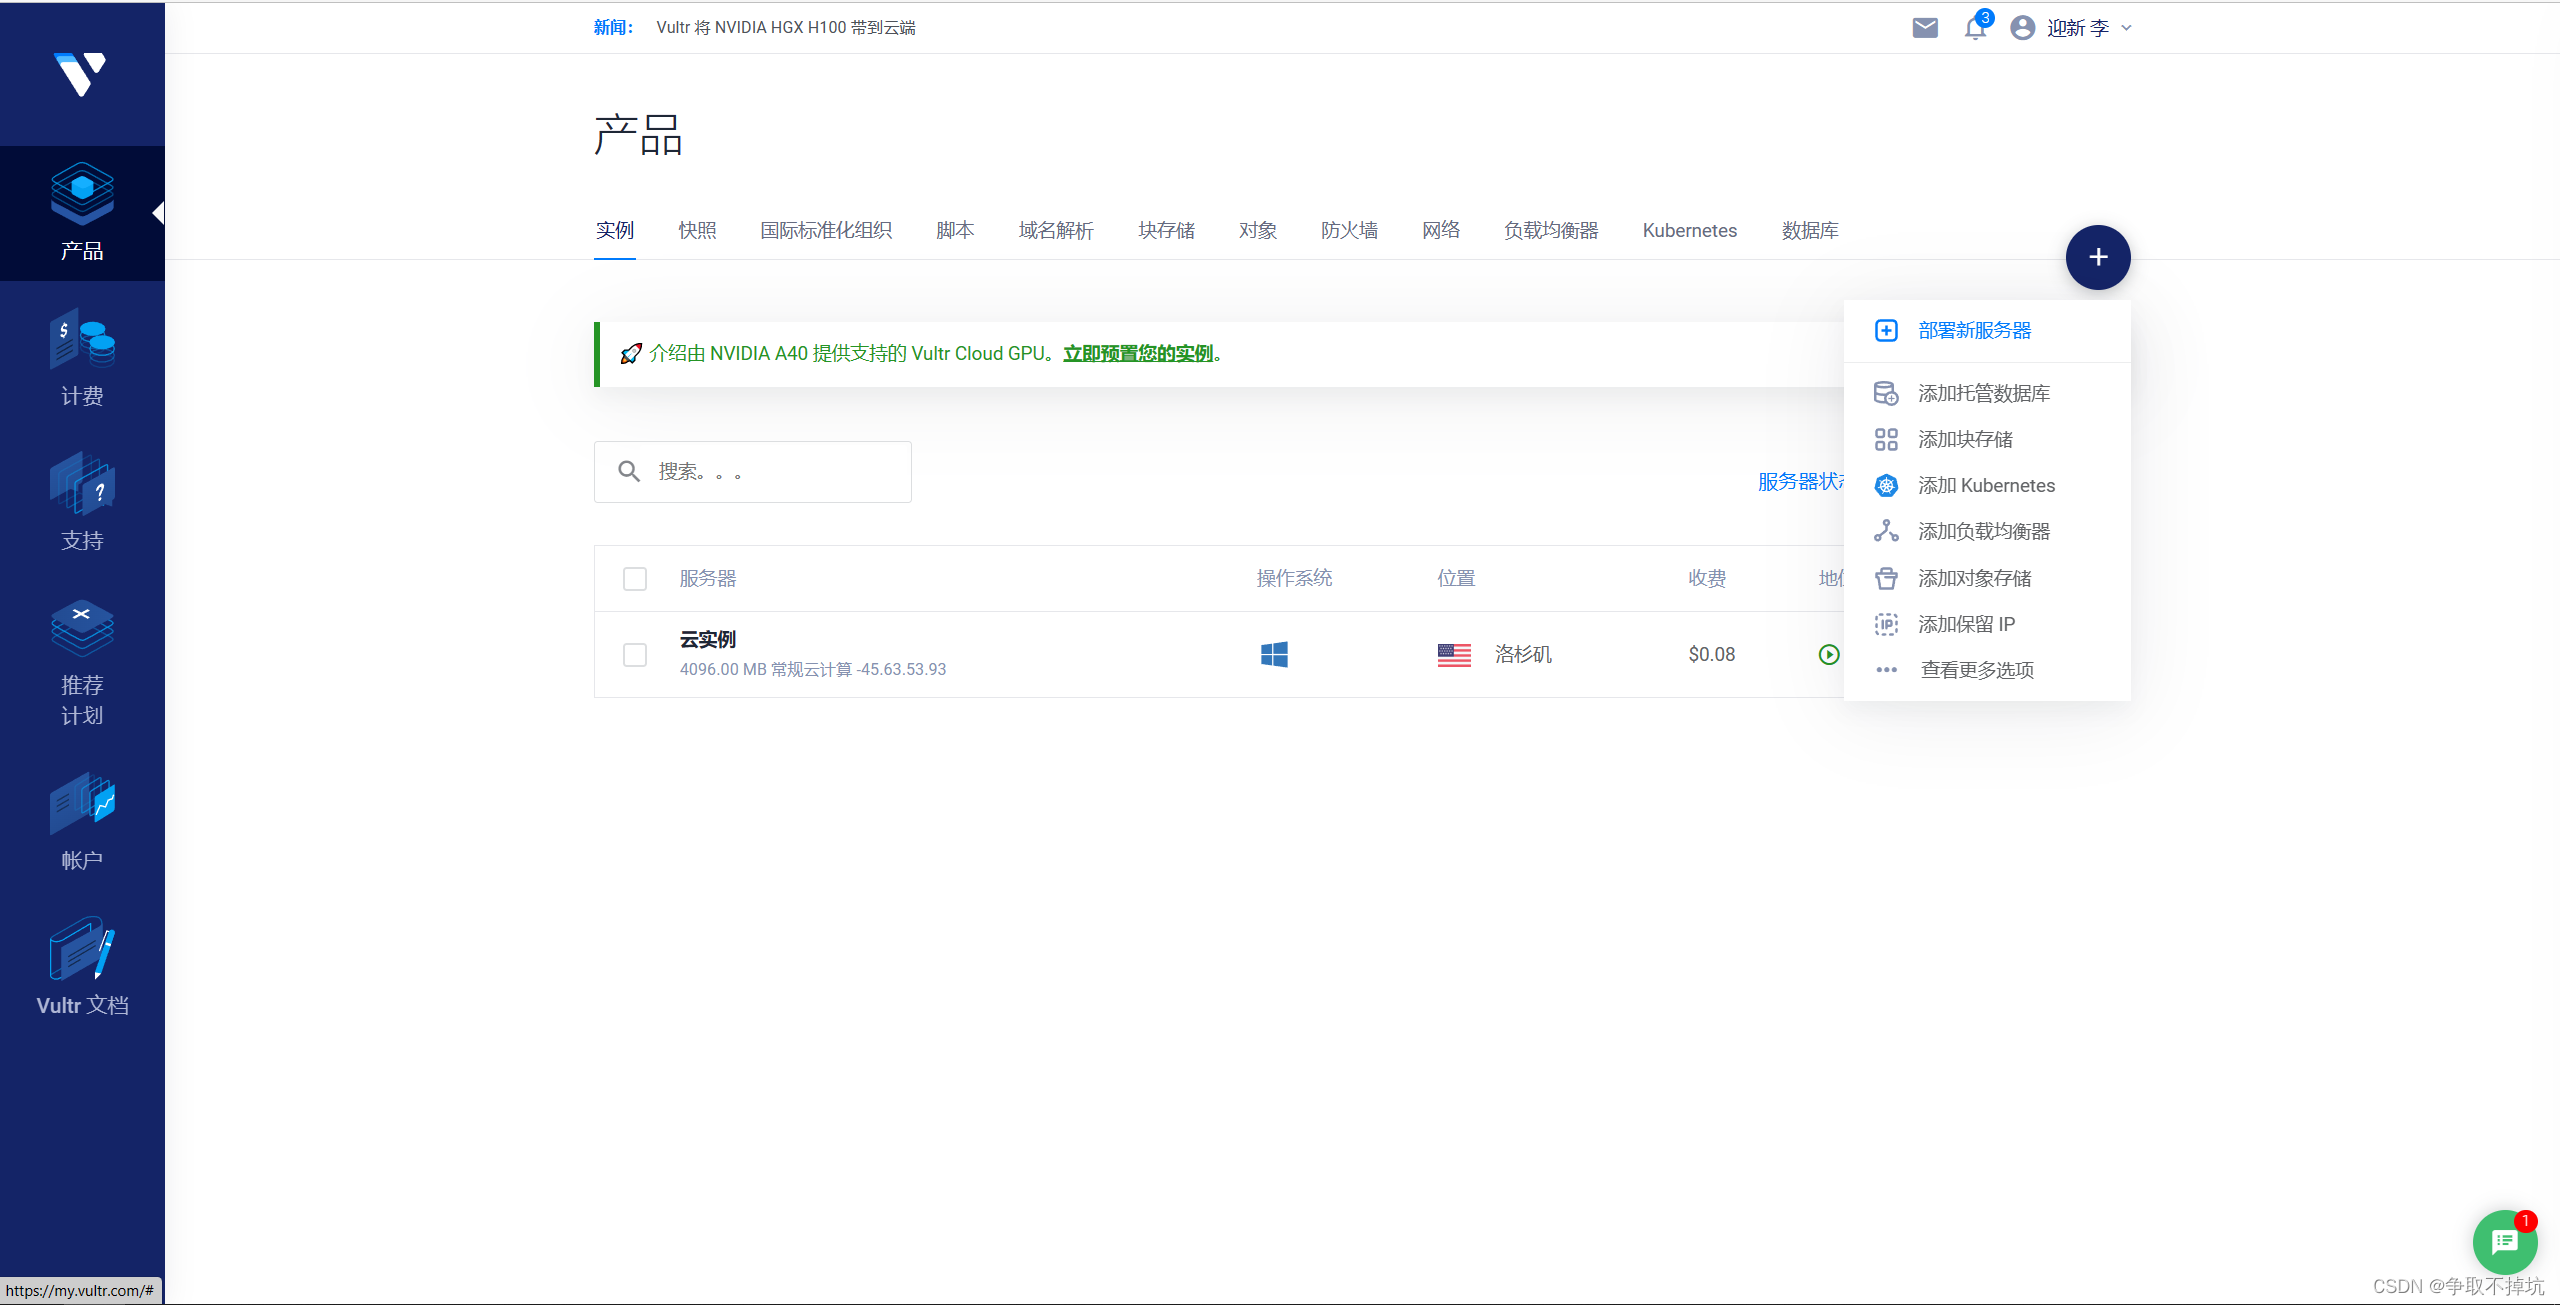This screenshot has width=2560, height=1305.
Task: Switch to the 防火墙 firewall tab
Action: (1349, 231)
